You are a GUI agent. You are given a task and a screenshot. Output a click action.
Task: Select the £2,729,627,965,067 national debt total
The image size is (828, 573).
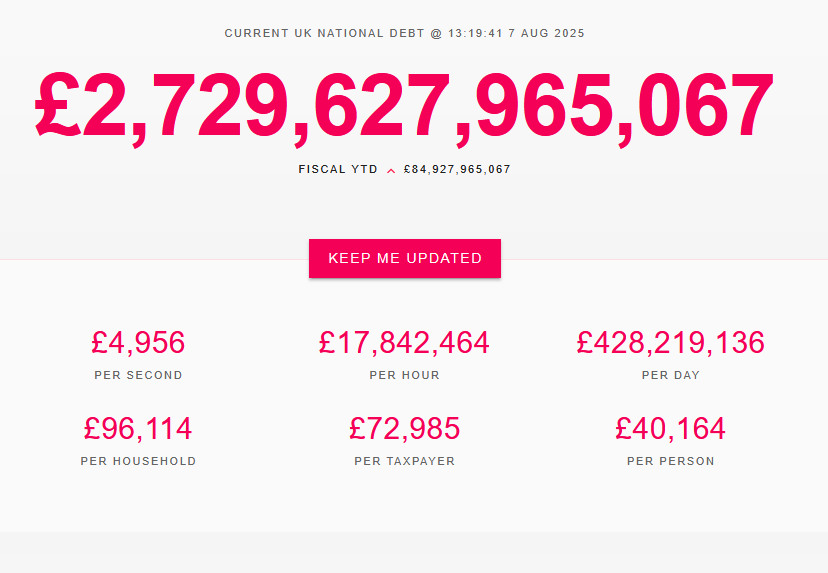[404, 107]
